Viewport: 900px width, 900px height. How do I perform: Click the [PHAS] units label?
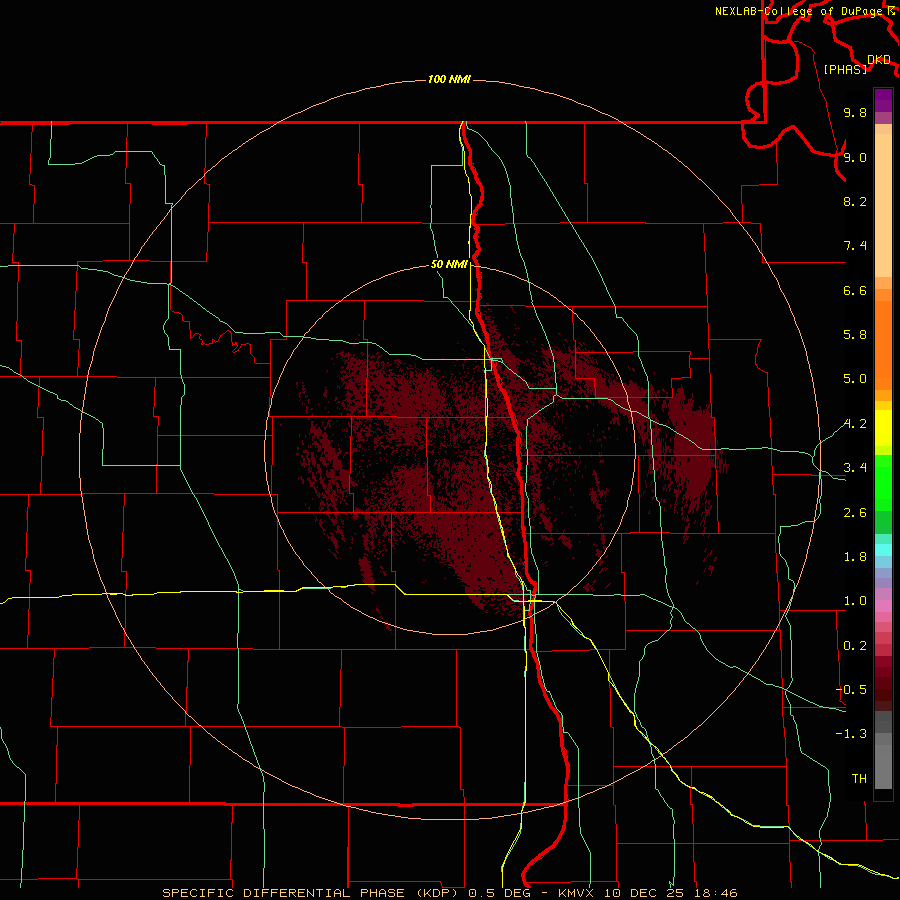(x=845, y=69)
